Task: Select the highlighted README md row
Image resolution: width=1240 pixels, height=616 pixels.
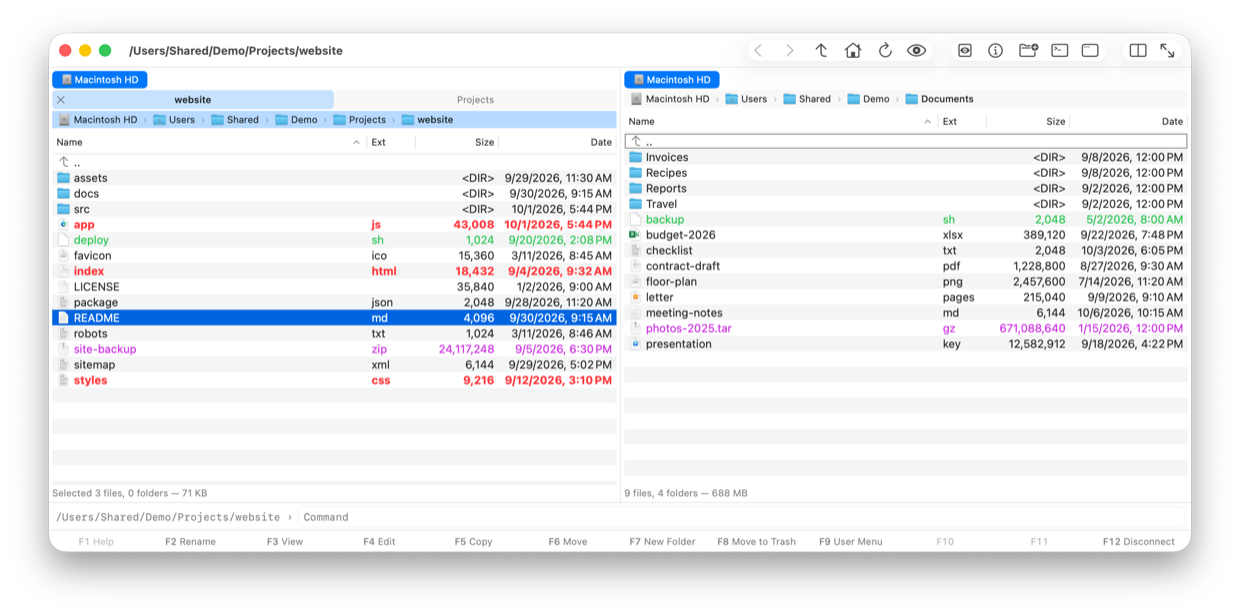Action: click(334, 318)
